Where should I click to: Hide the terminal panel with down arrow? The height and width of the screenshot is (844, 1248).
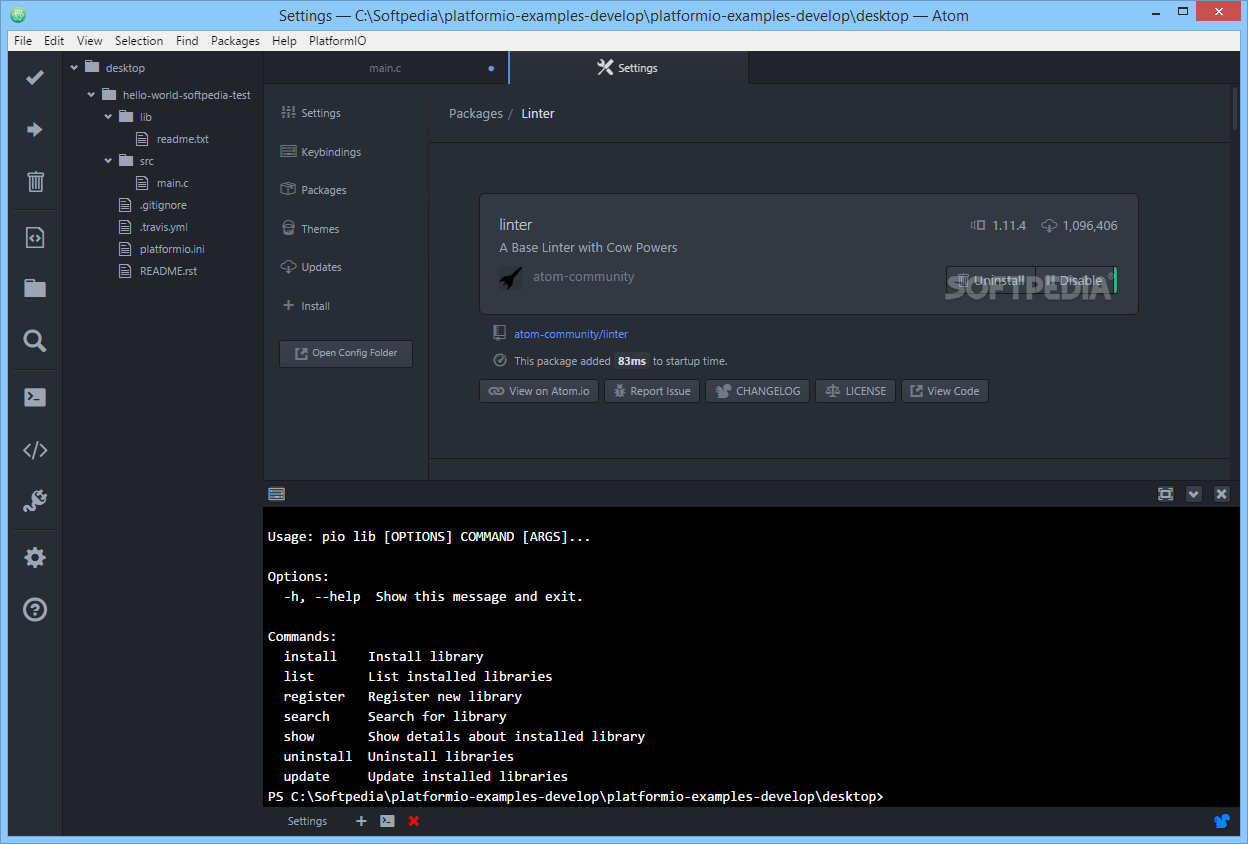(1193, 494)
